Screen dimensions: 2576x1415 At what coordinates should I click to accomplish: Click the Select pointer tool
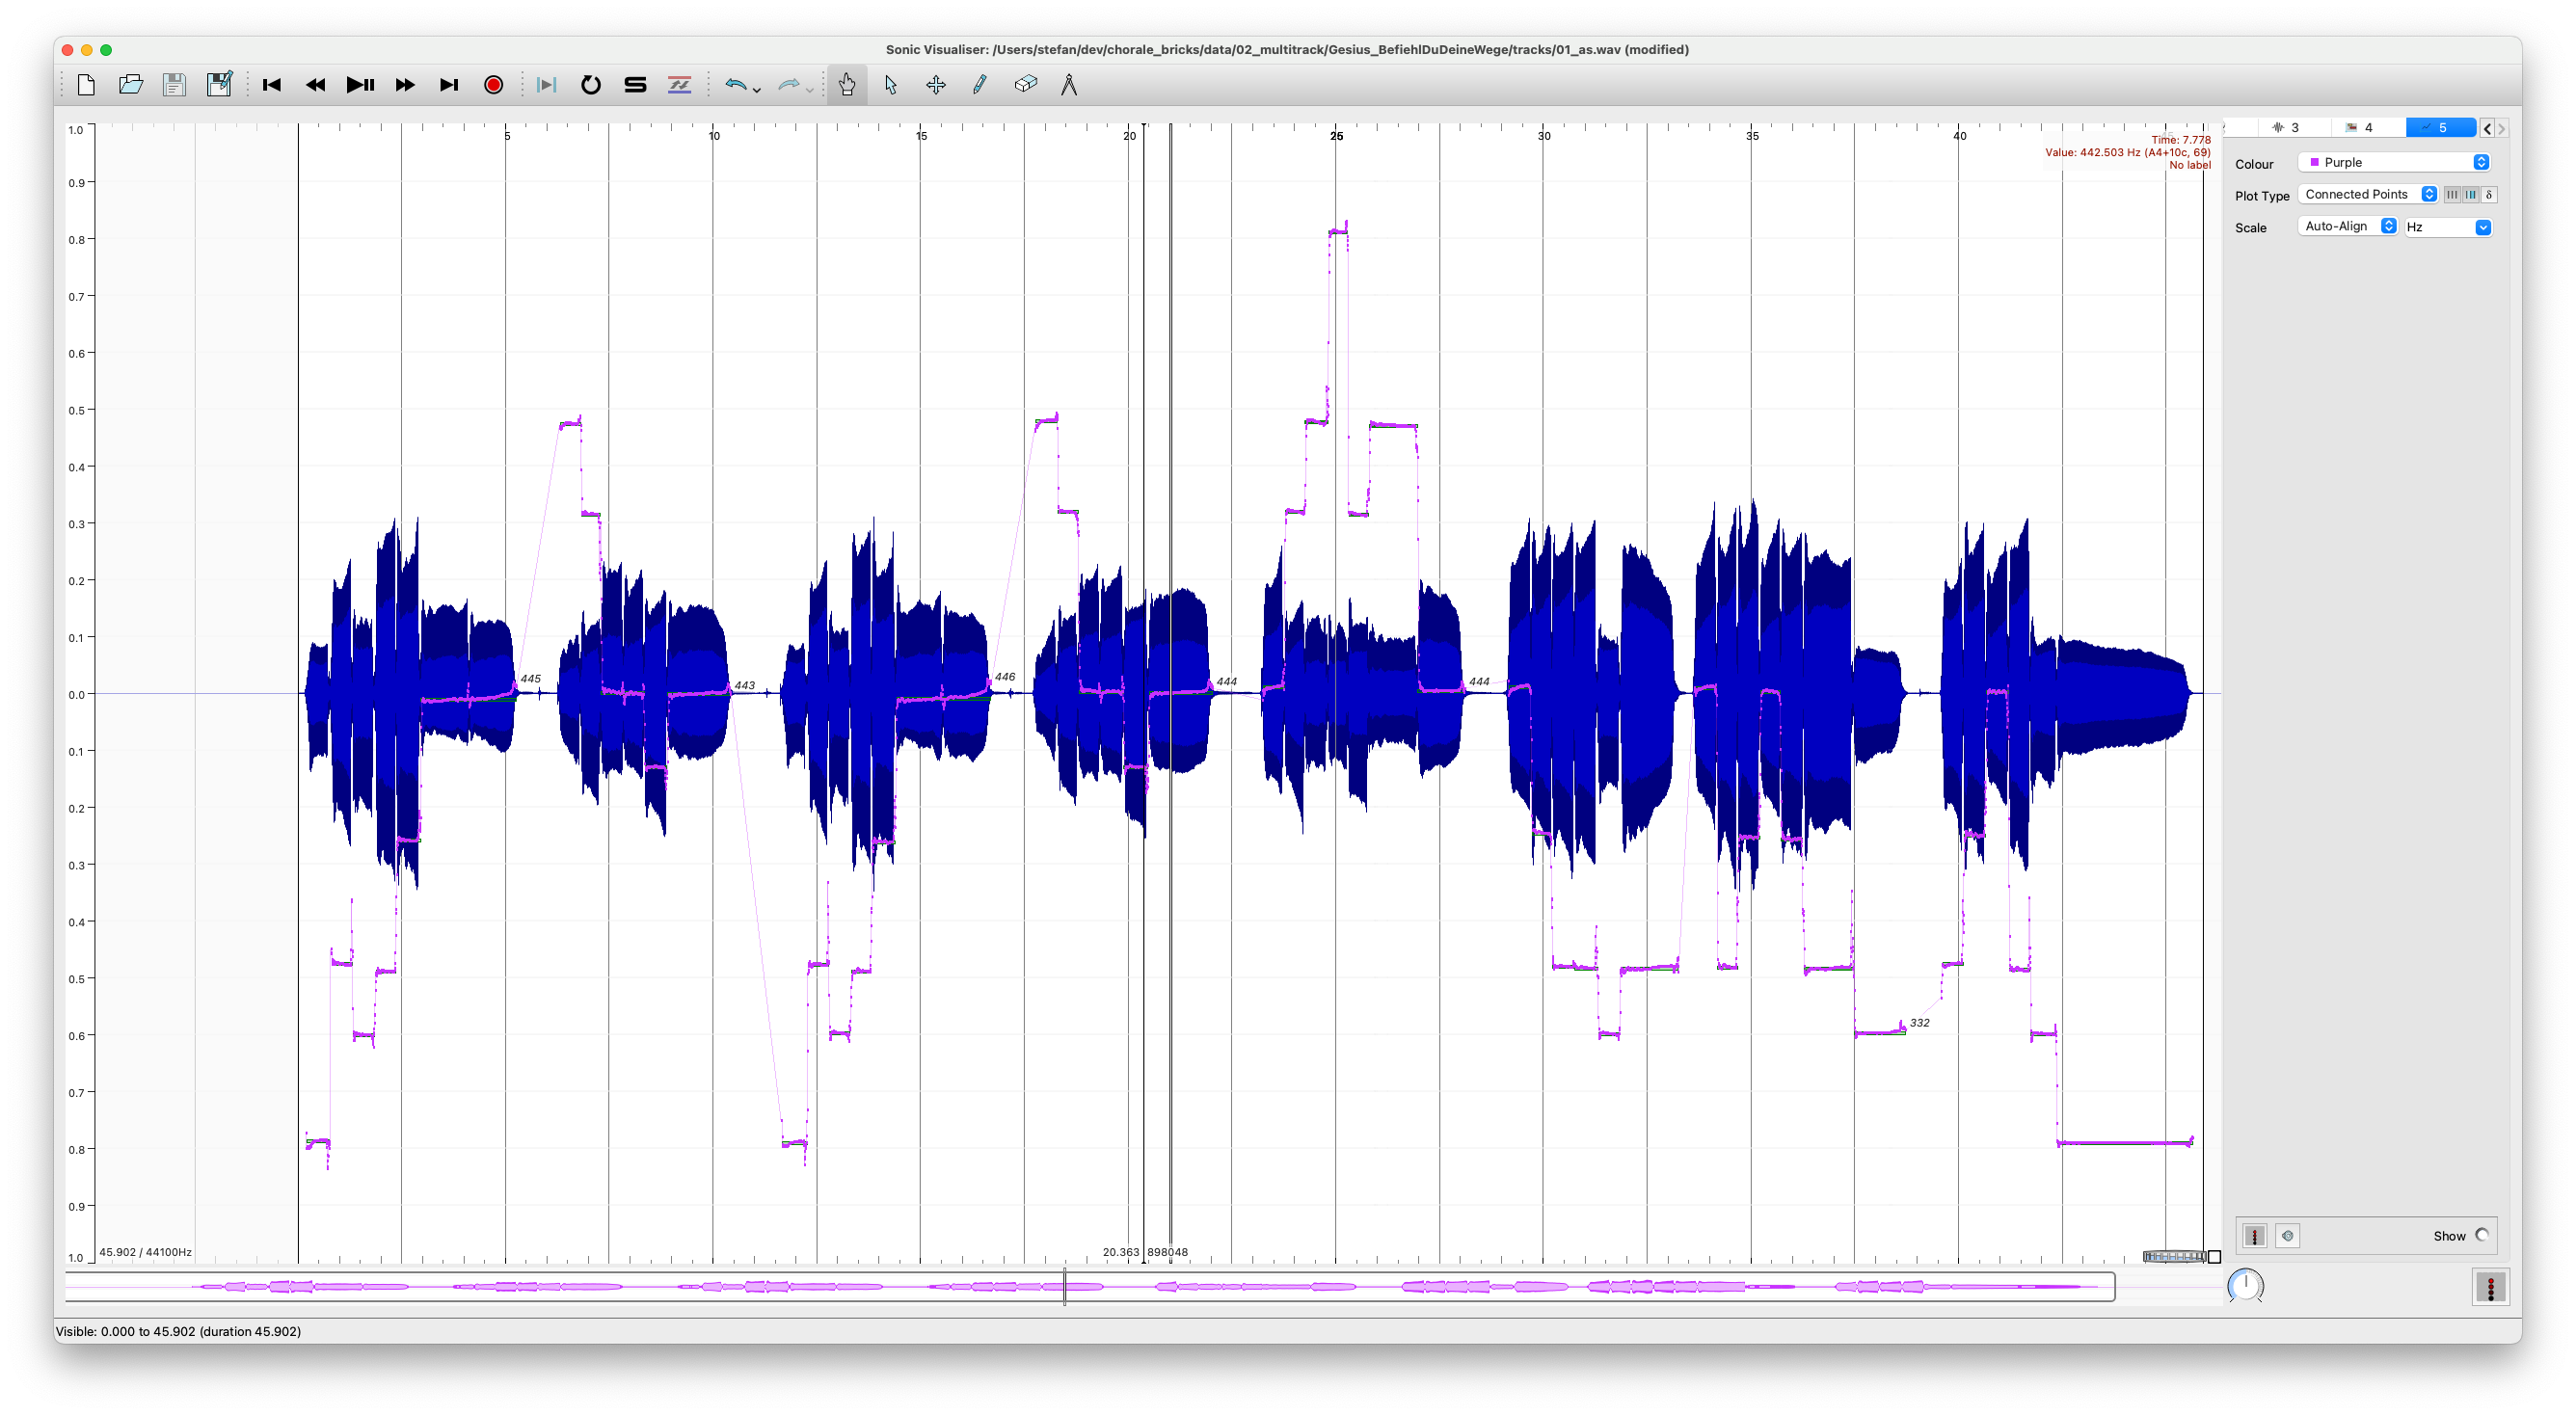point(891,85)
